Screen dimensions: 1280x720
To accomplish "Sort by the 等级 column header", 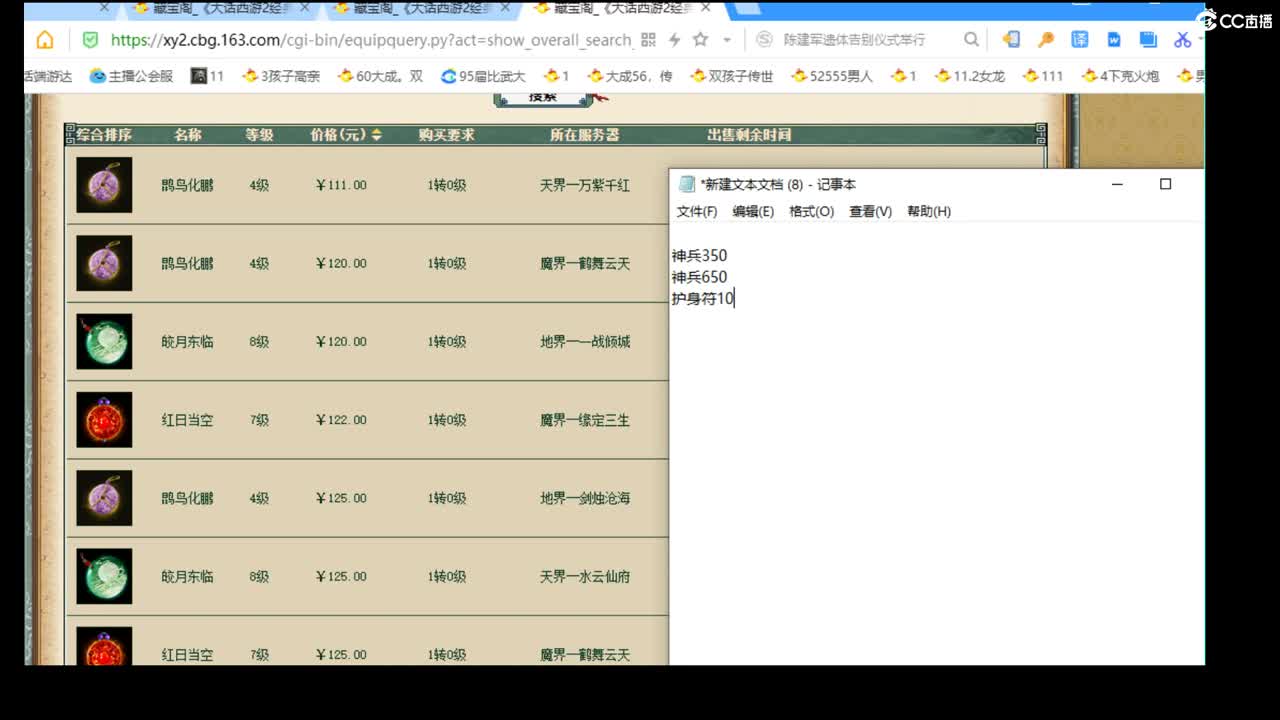I will [260, 135].
